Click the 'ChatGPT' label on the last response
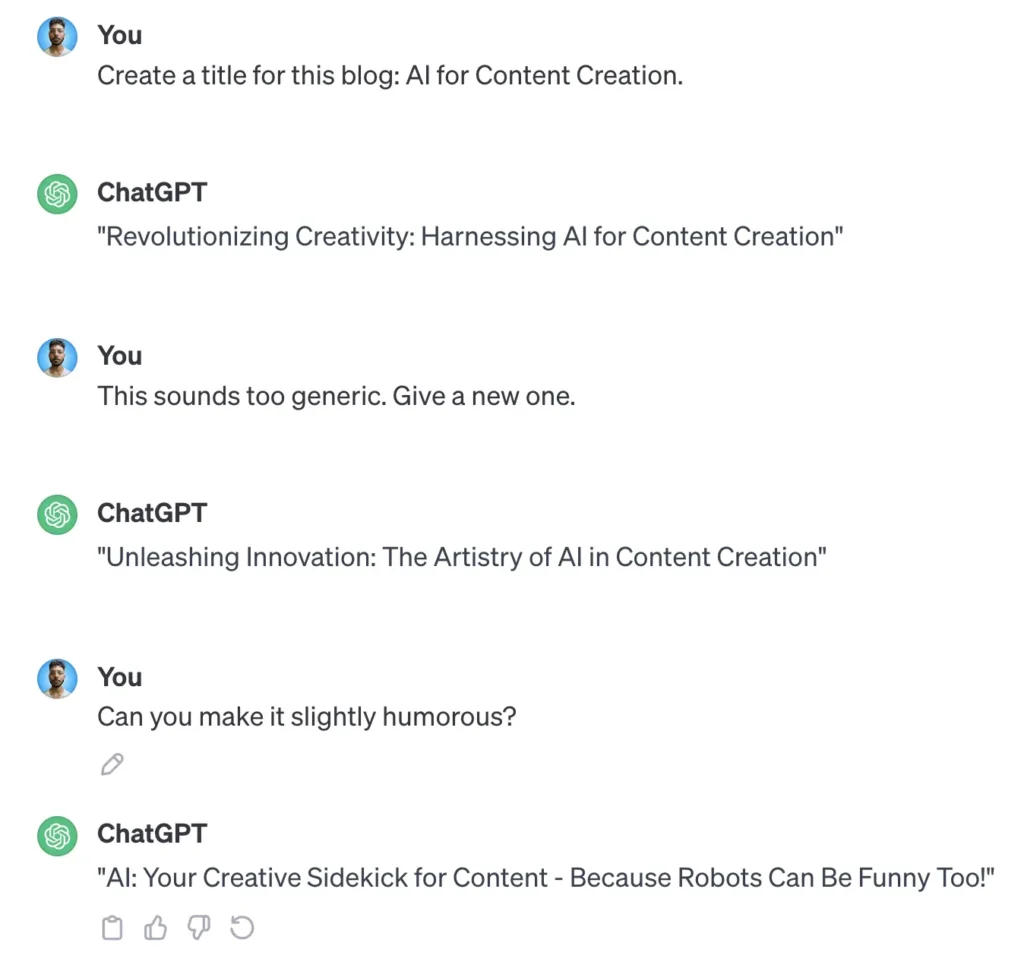Image resolution: width=1024 pixels, height=965 pixels. [152, 834]
